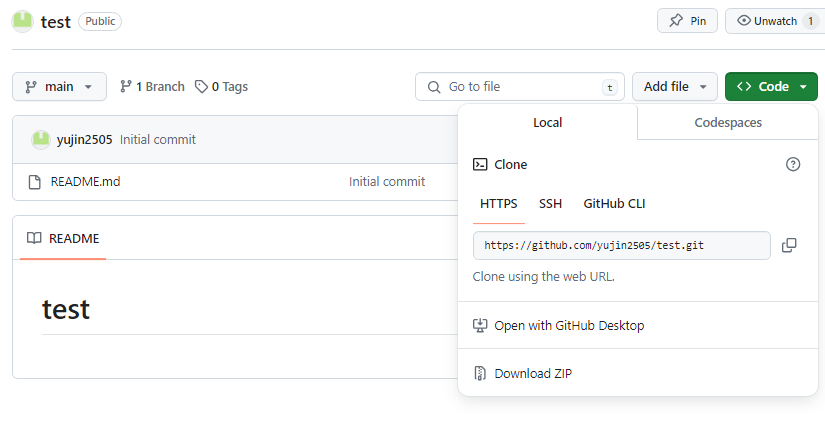Open with GitHub Desktop
Image resolution: width=825 pixels, height=421 pixels.
pyautogui.click(x=638, y=325)
